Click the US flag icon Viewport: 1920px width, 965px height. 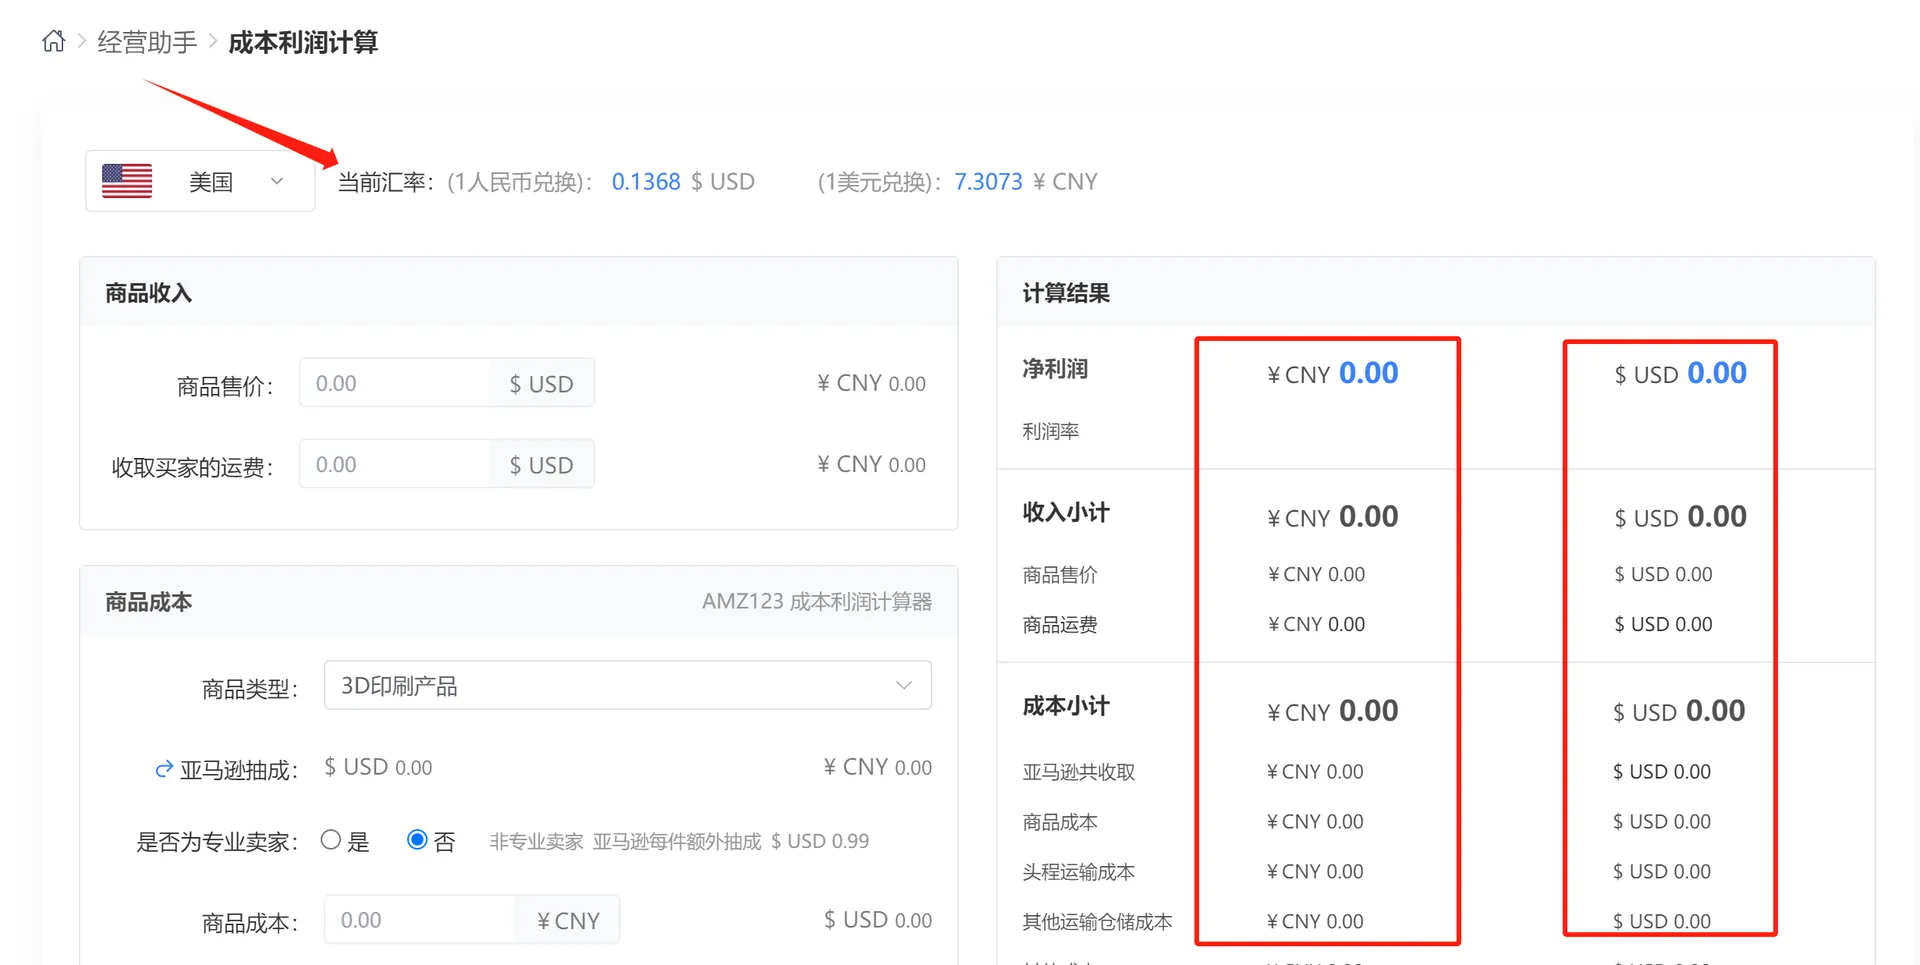pyautogui.click(x=127, y=181)
